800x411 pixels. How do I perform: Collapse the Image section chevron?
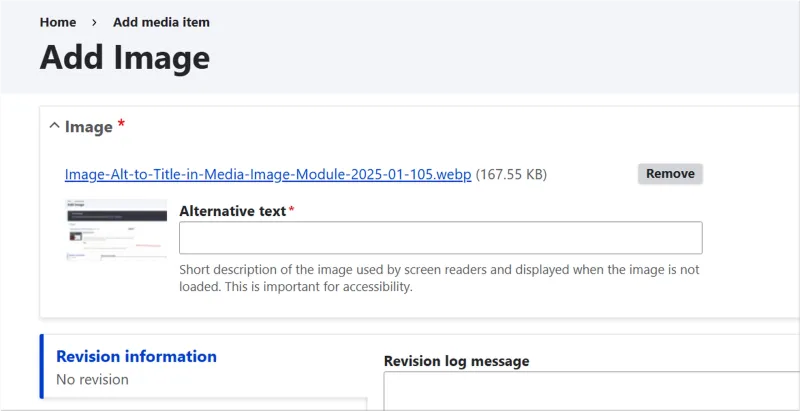point(54,126)
